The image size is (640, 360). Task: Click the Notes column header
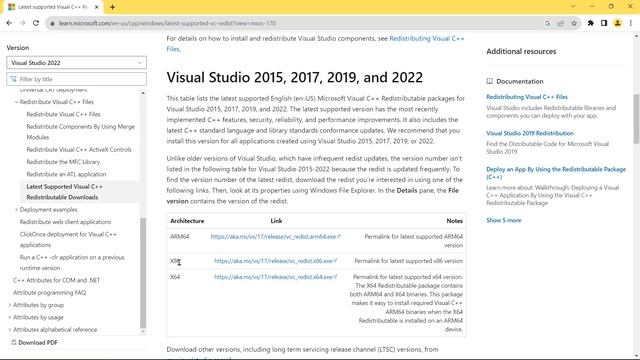(454, 221)
